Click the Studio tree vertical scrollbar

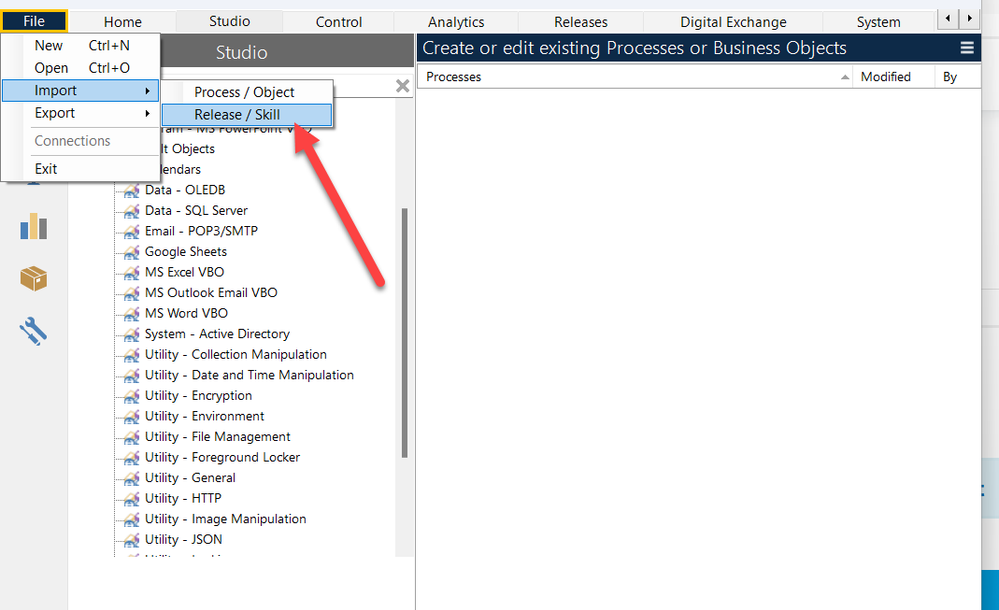click(x=405, y=330)
